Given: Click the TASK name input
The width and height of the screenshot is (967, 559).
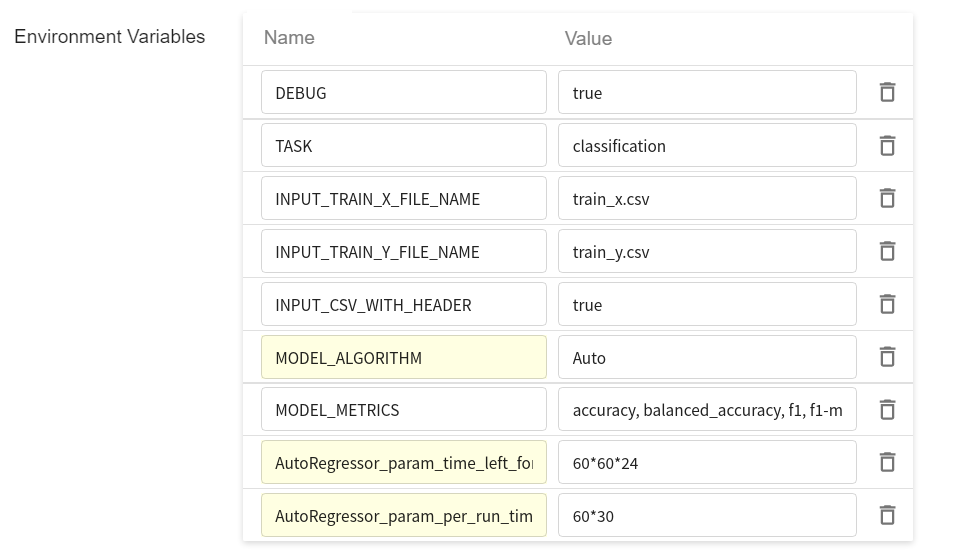Looking at the screenshot, I should (x=403, y=145).
